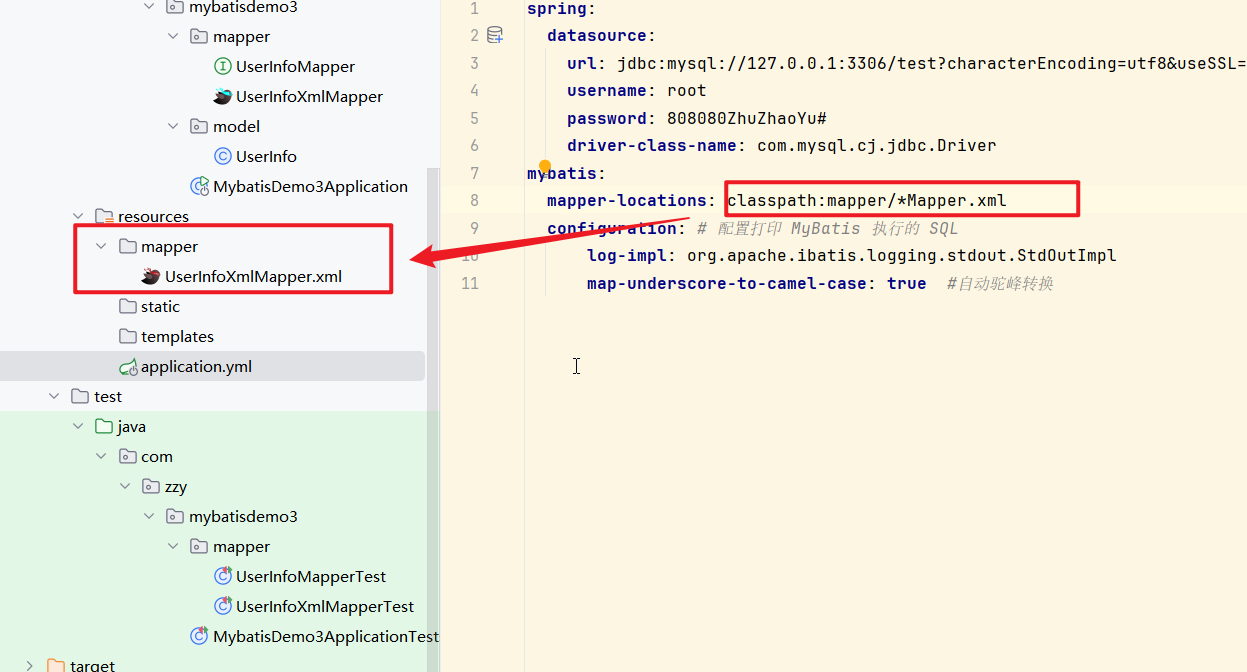Click the jdbc:mysql url value
Image resolution: width=1247 pixels, height=672 pixels.
point(931,64)
